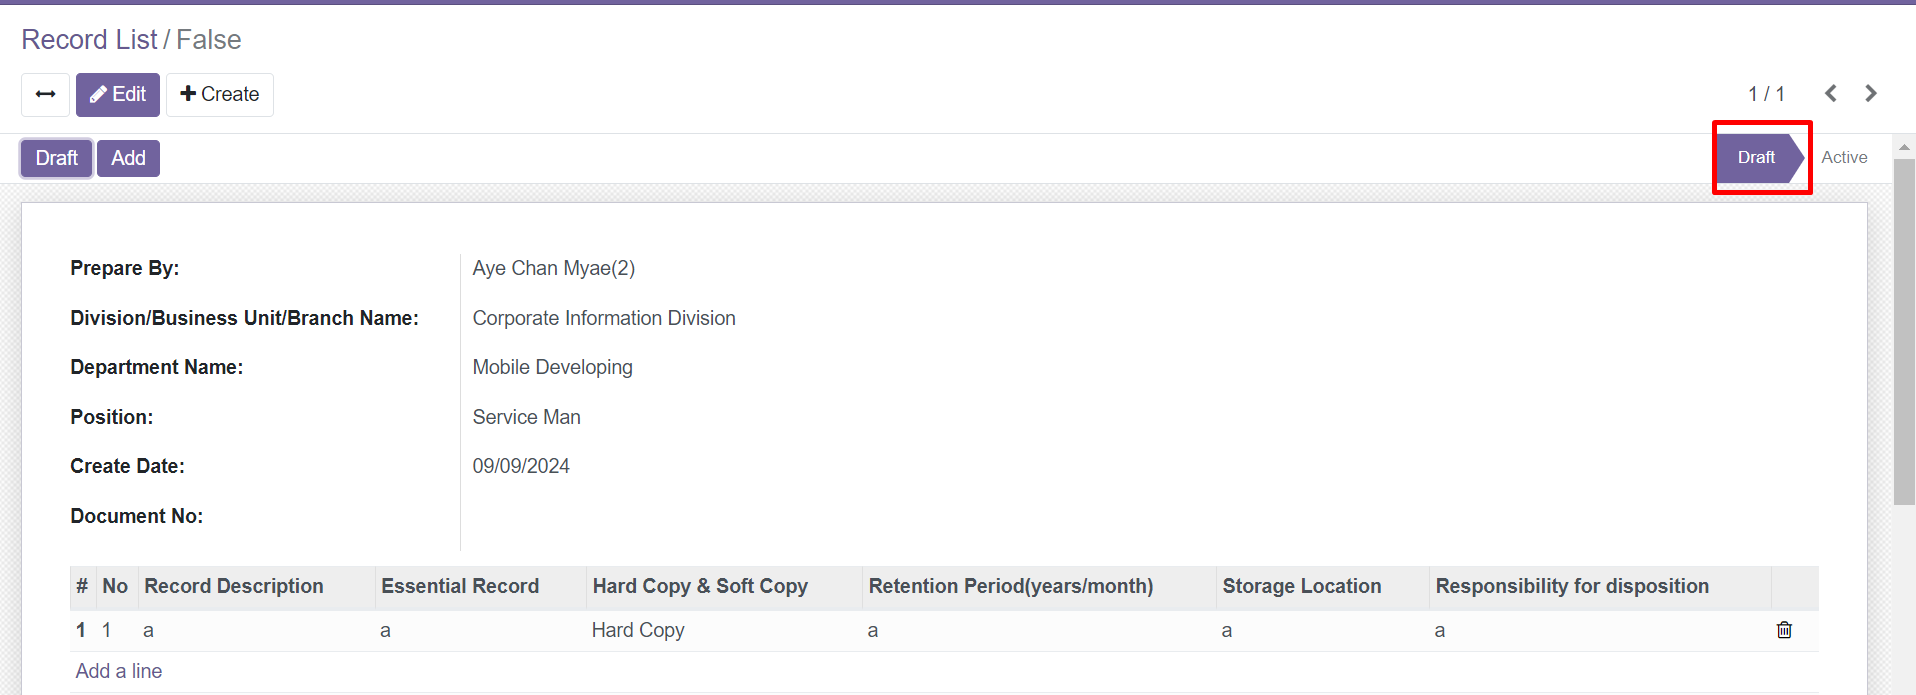The image size is (1916, 695).
Task: Click the Aye Chan Myae(2) value
Action: [x=554, y=268]
